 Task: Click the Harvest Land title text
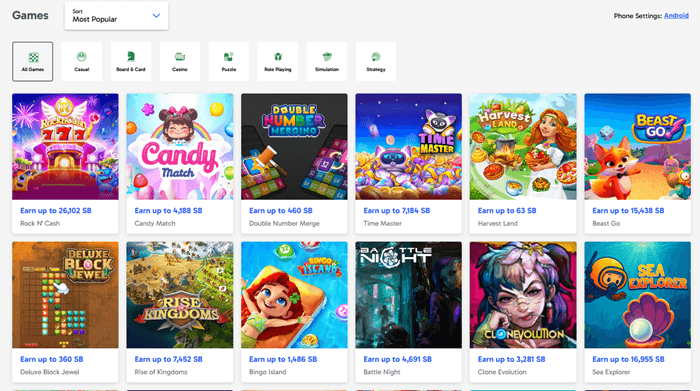tap(498, 223)
